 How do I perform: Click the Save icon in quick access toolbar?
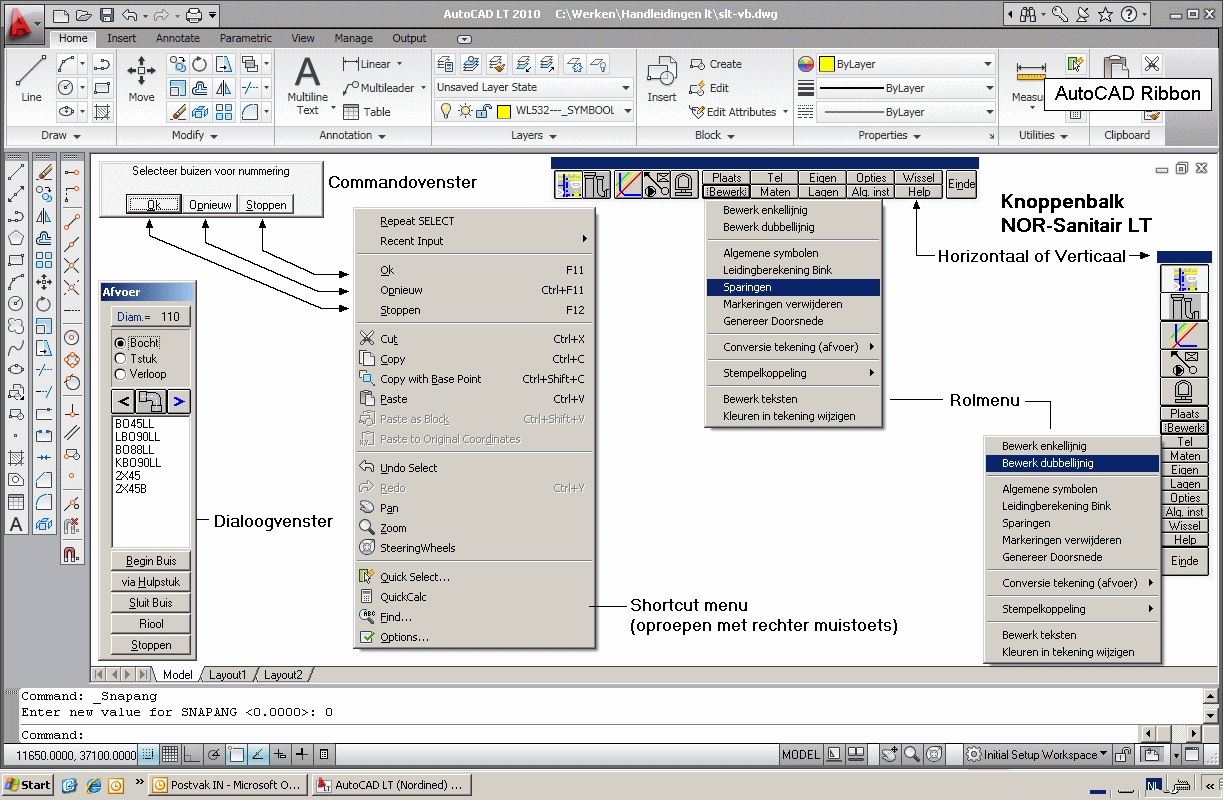[106, 15]
